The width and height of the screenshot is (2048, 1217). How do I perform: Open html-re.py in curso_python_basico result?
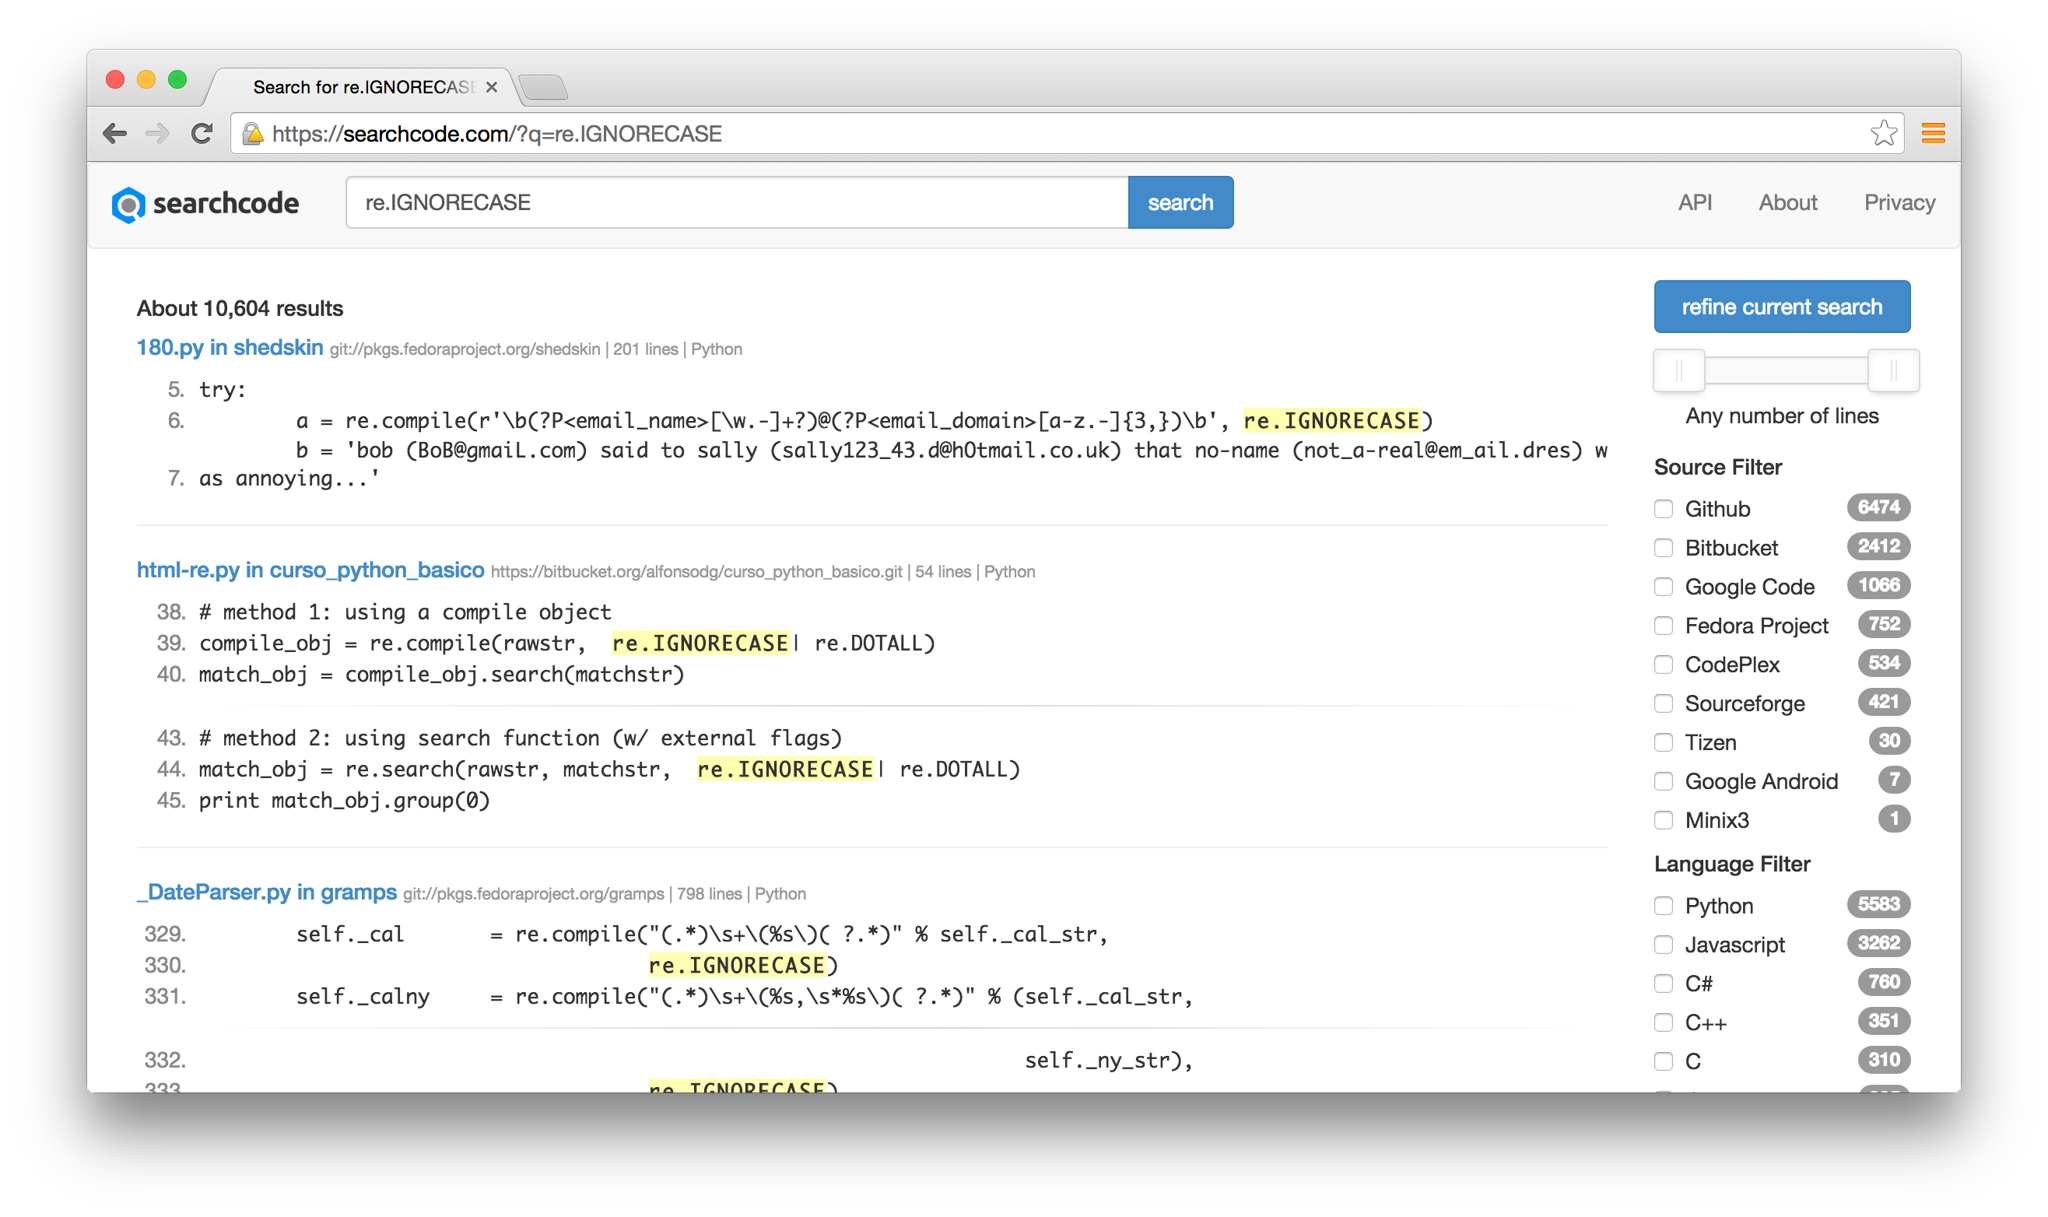tap(310, 569)
